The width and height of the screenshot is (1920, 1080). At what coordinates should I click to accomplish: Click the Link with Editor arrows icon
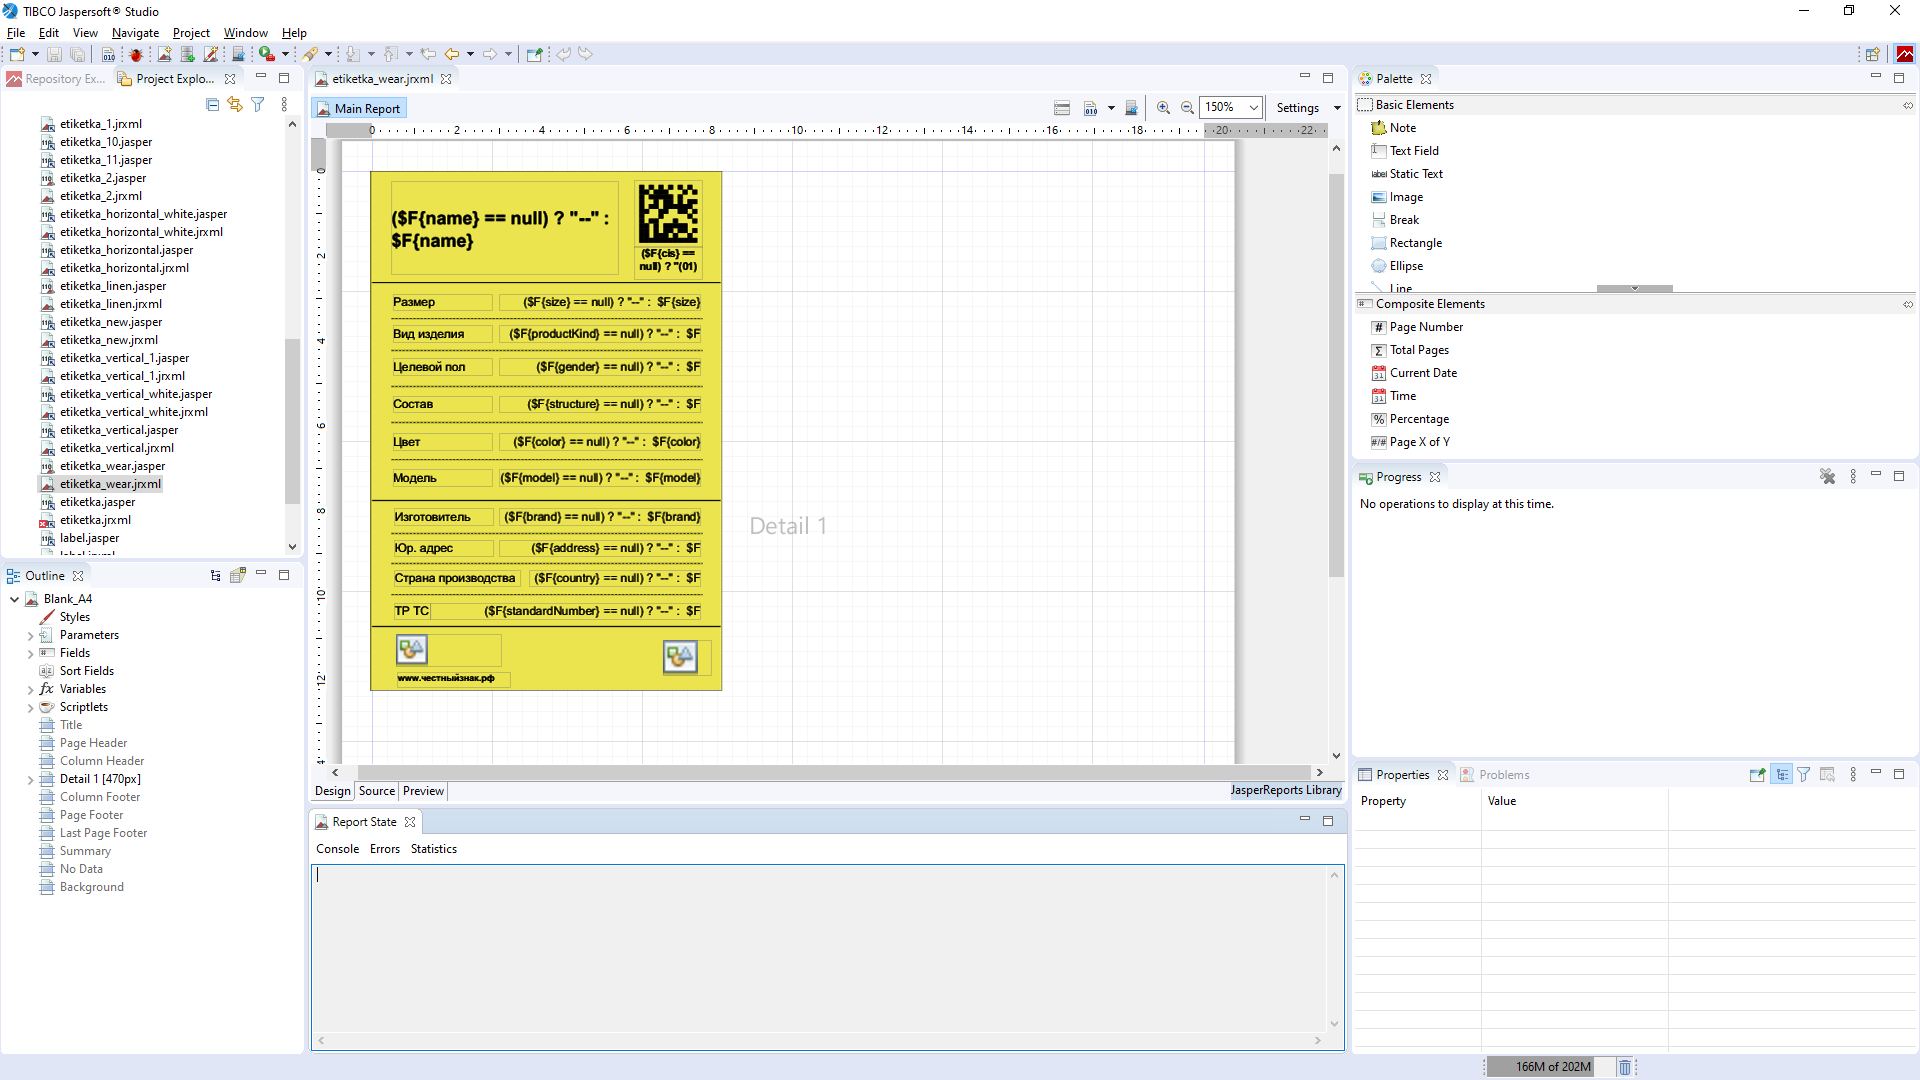pos(235,104)
